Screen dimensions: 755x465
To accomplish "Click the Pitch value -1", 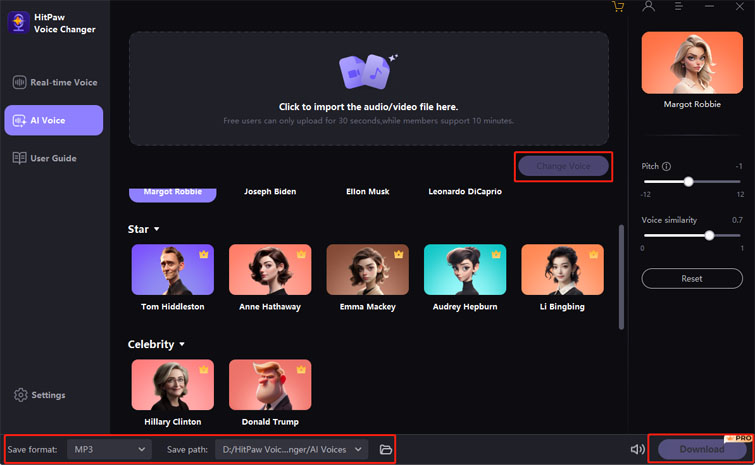I will (739, 167).
